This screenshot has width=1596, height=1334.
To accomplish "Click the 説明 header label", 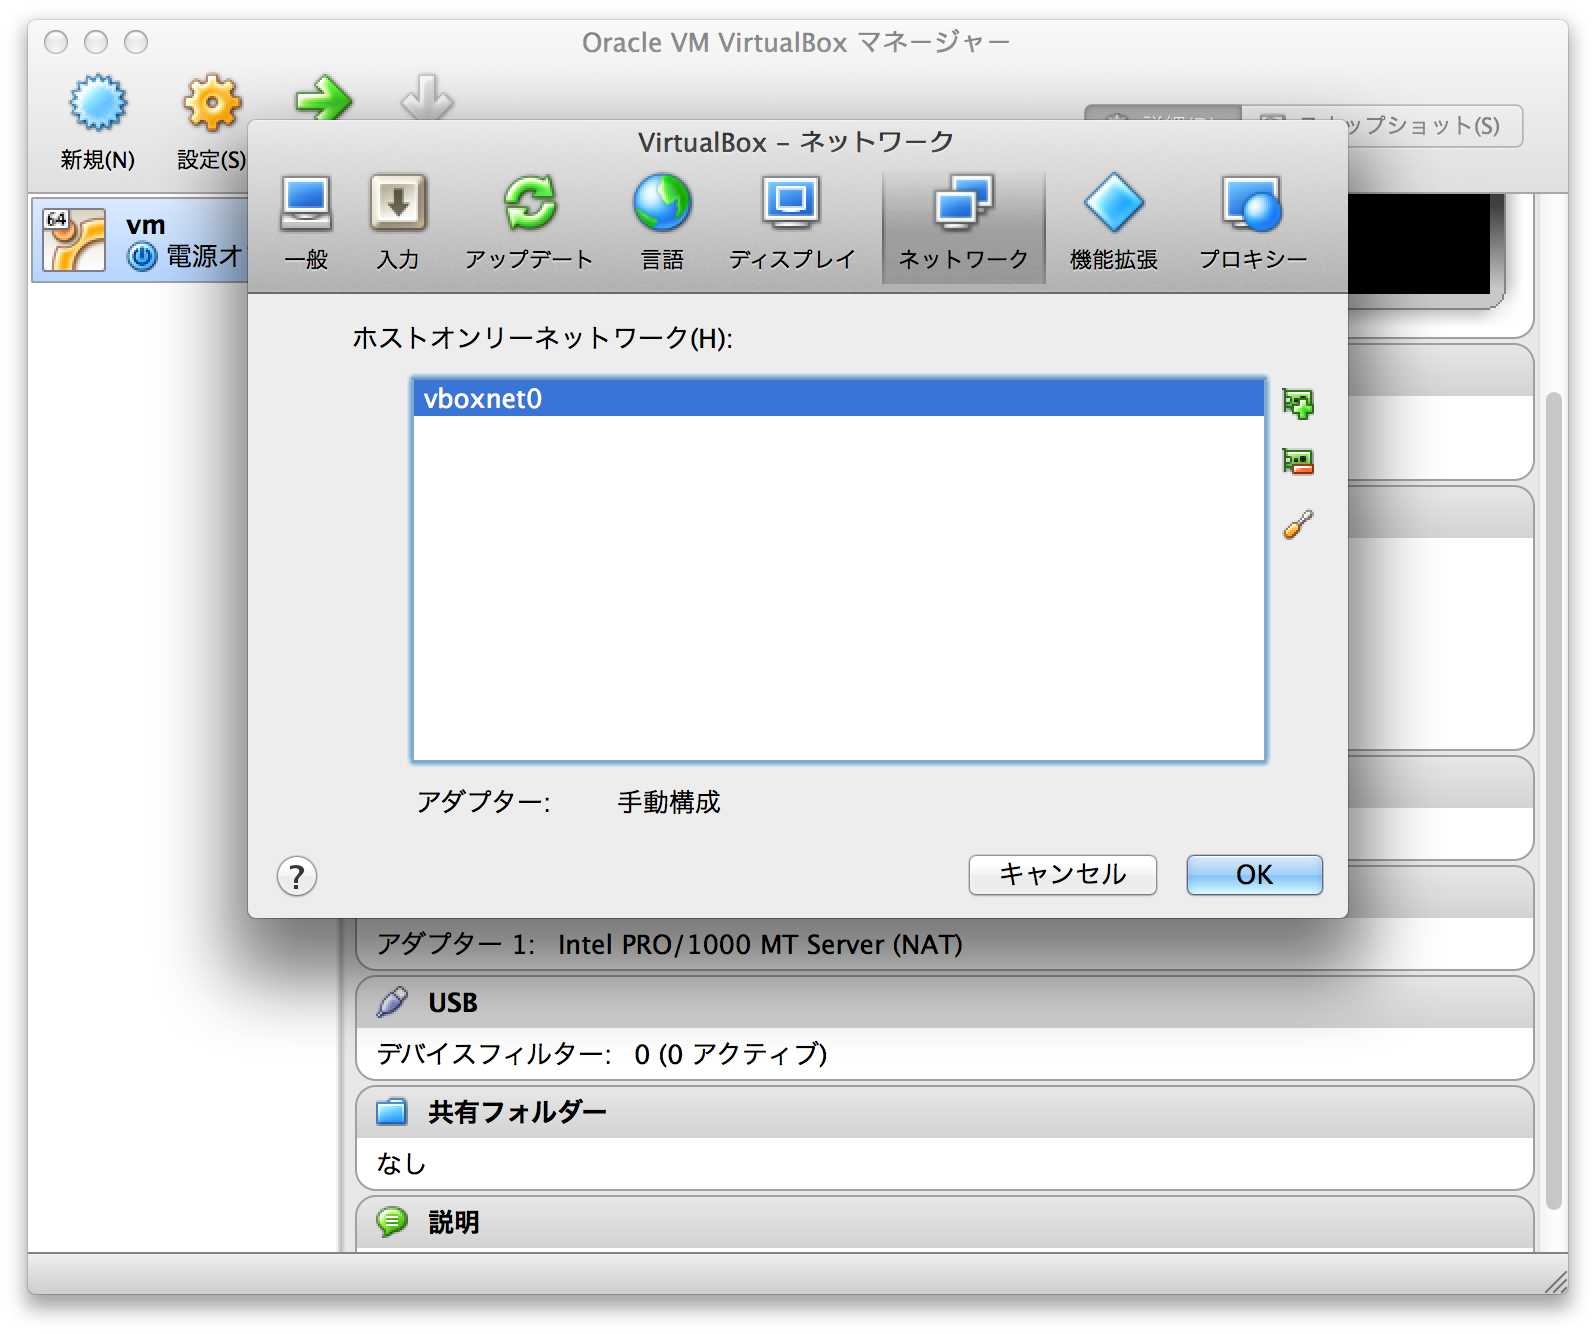I will 453,1222.
